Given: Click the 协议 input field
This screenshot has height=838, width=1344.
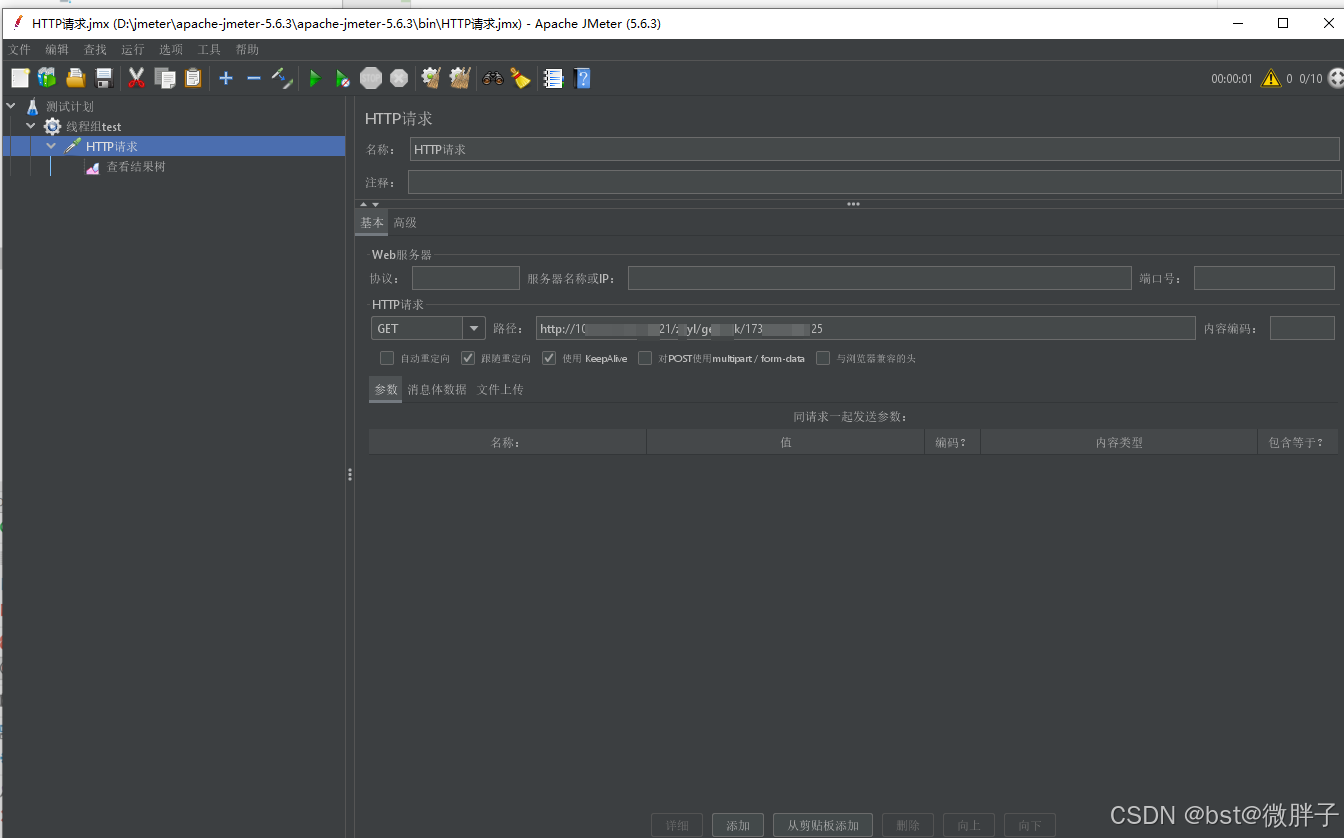Looking at the screenshot, I should click(x=466, y=278).
